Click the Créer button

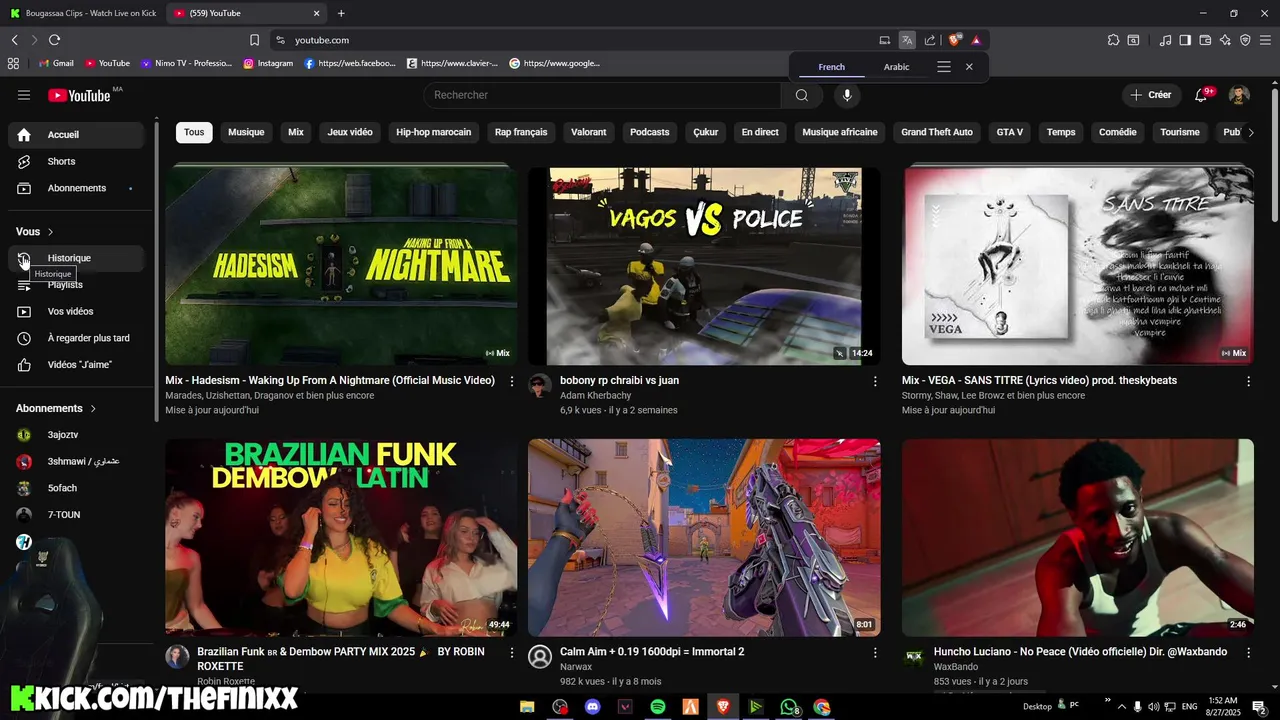click(1150, 95)
